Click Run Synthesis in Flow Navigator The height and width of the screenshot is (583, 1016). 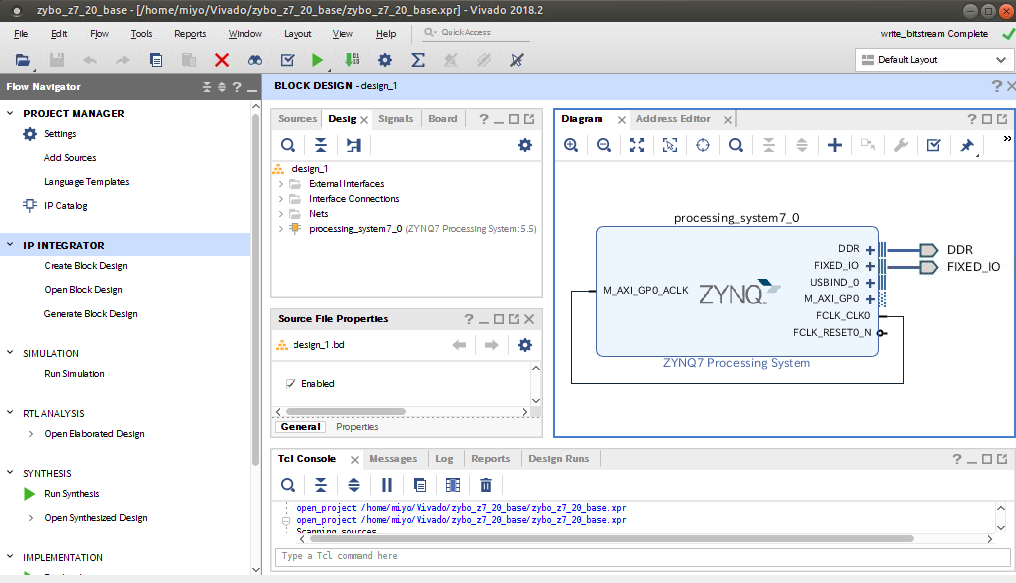click(x=72, y=494)
